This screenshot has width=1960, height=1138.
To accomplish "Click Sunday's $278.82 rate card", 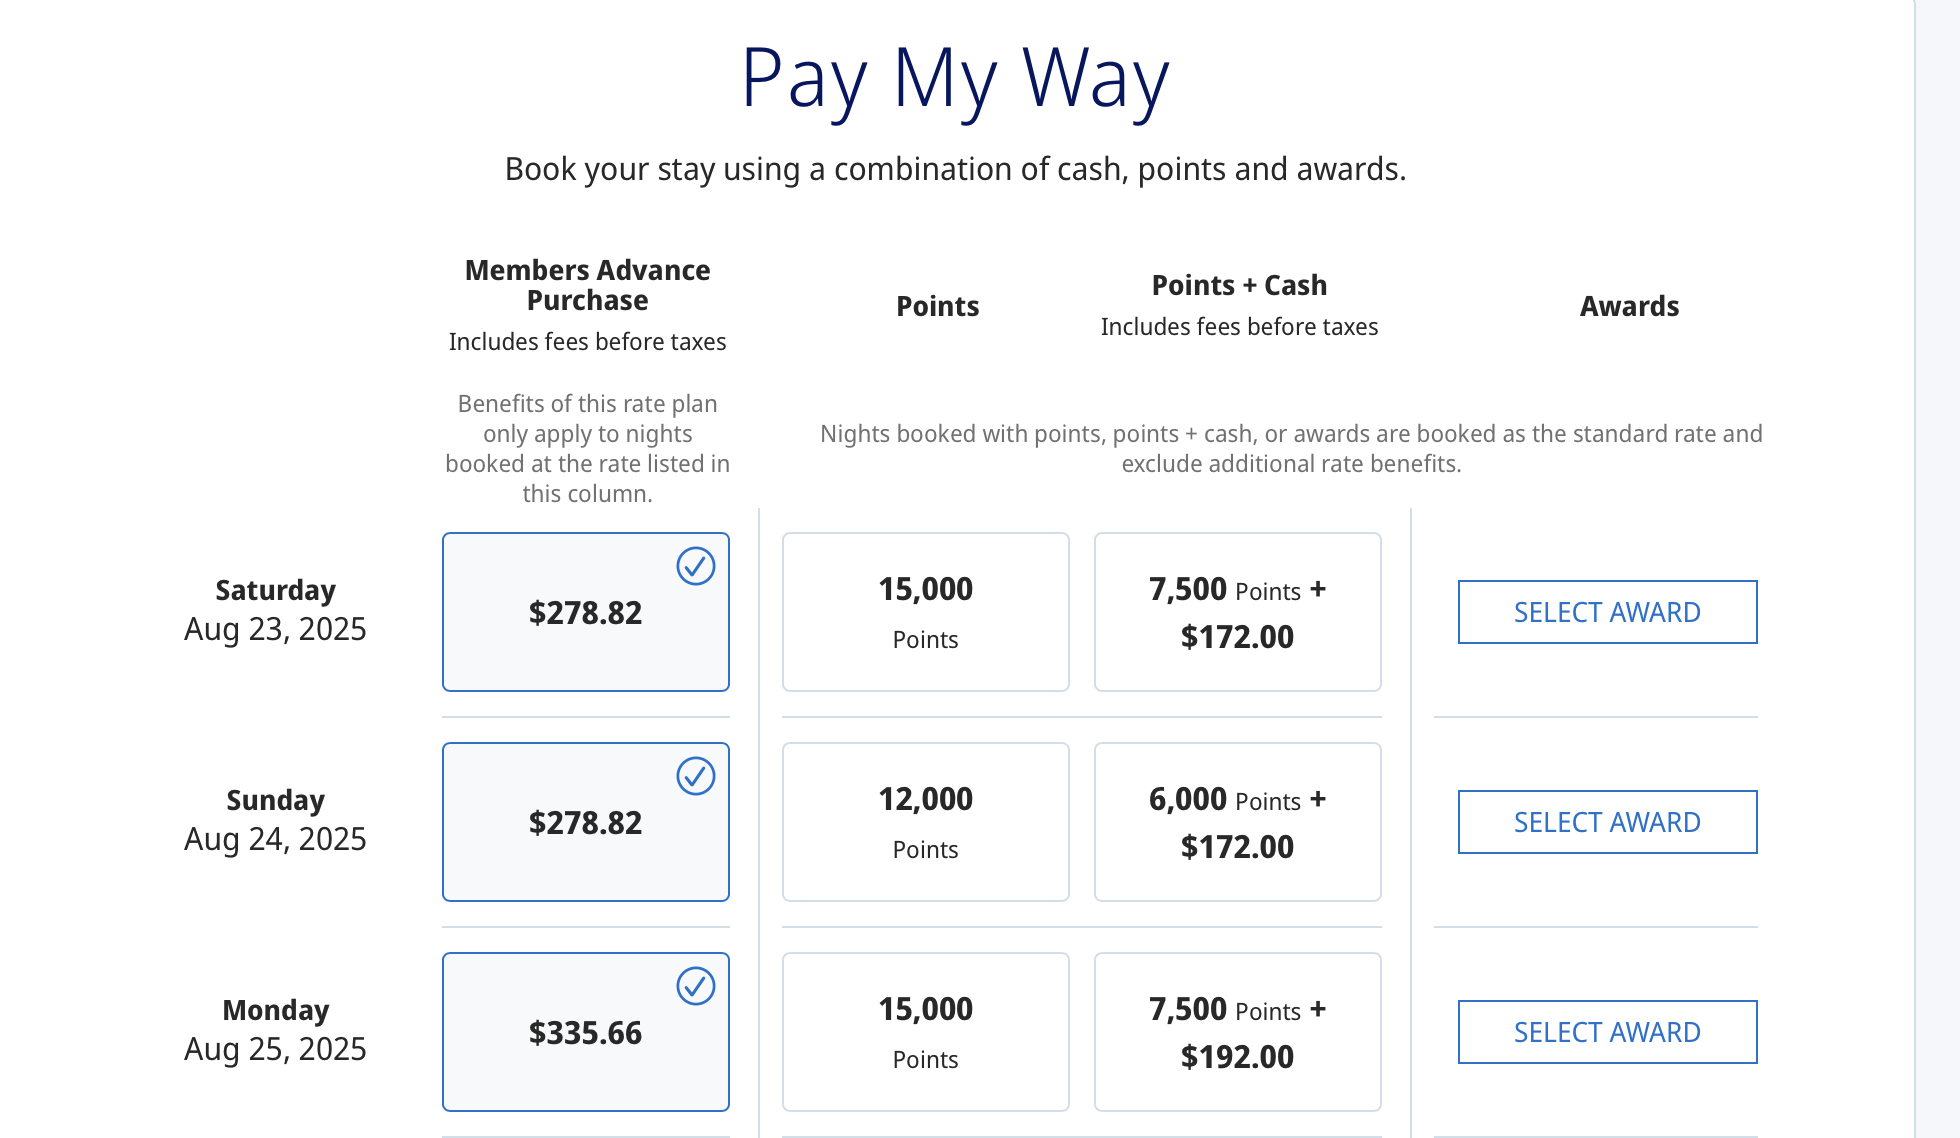I will click(x=586, y=822).
